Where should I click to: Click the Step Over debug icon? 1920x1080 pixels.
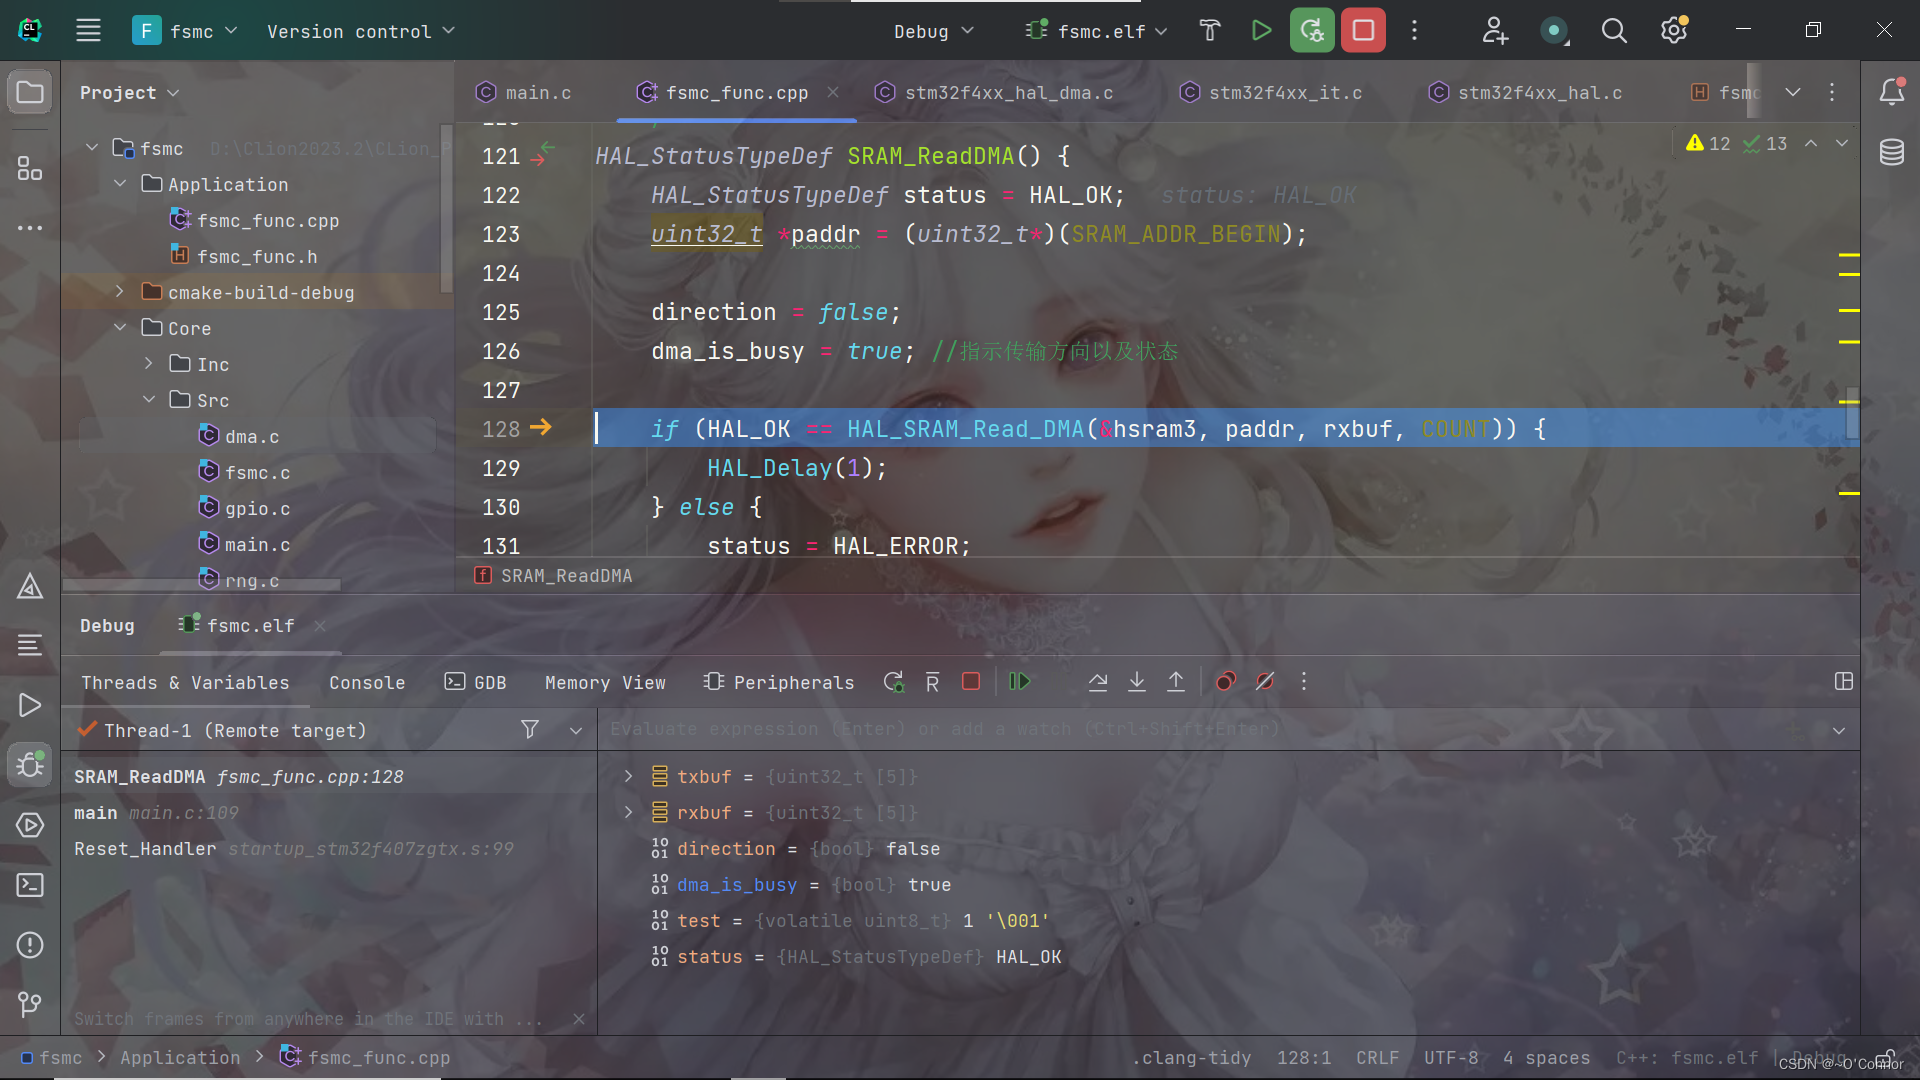(x=1098, y=682)
